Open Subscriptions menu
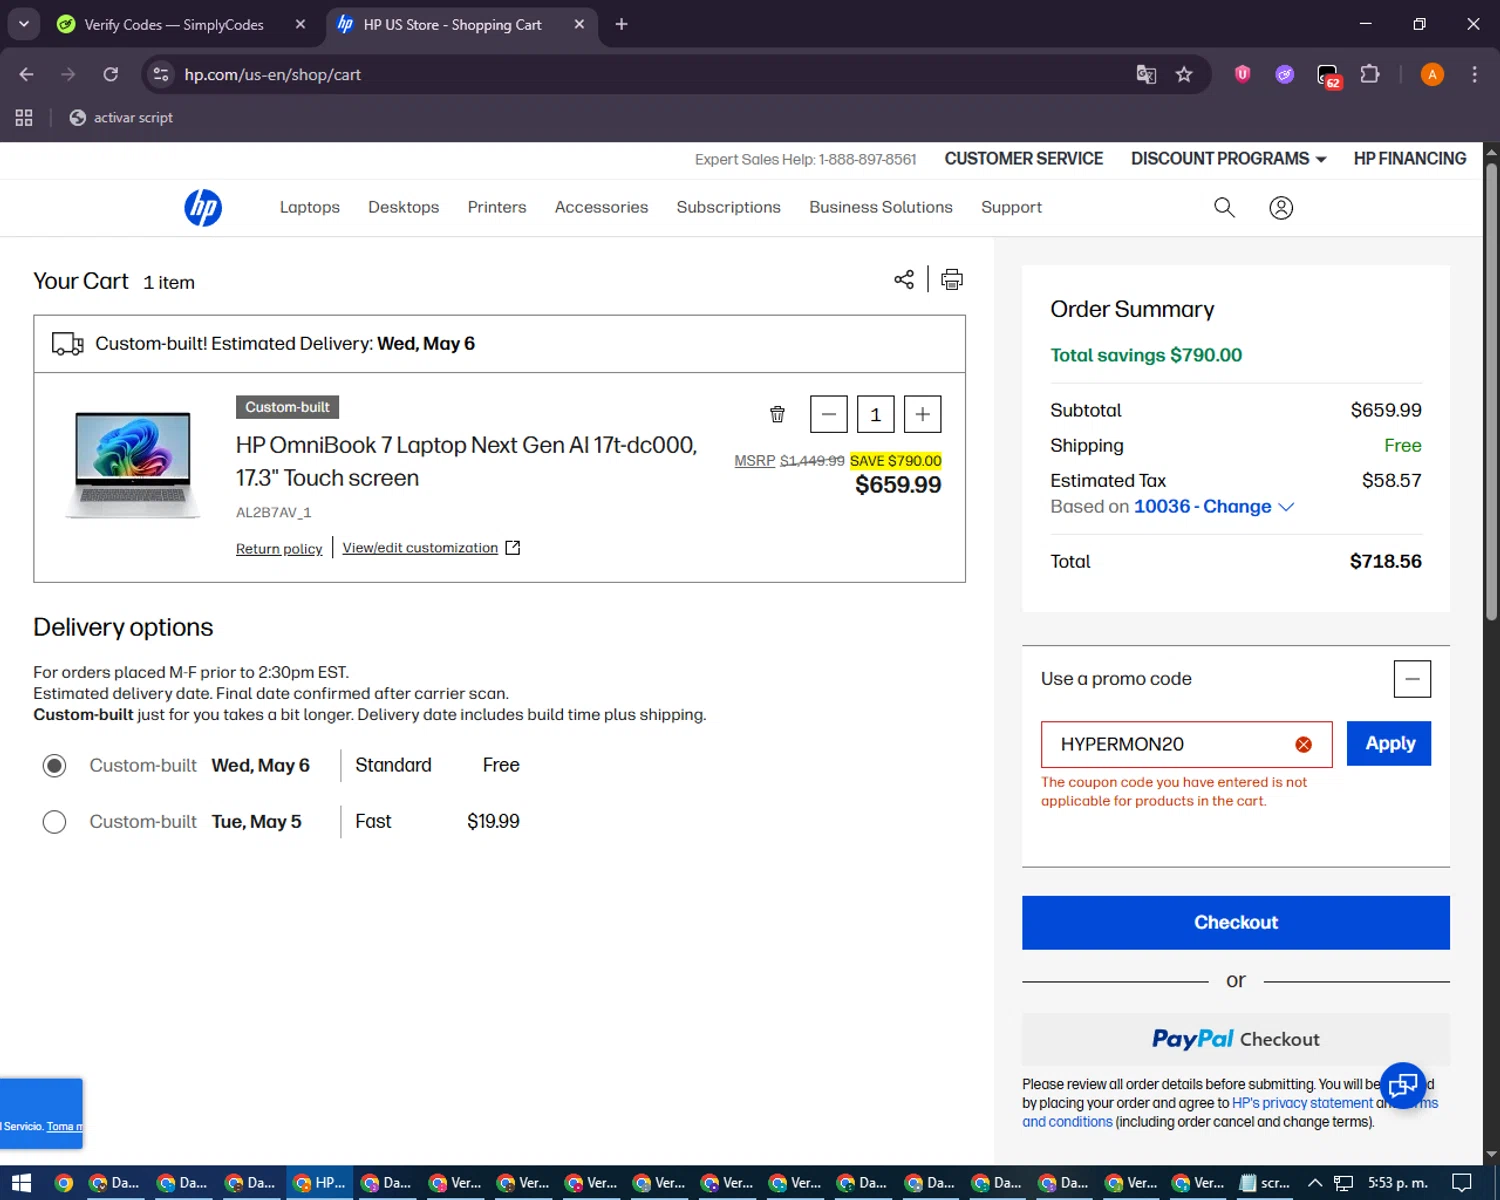1500x1200 pixels. (729, 207)
